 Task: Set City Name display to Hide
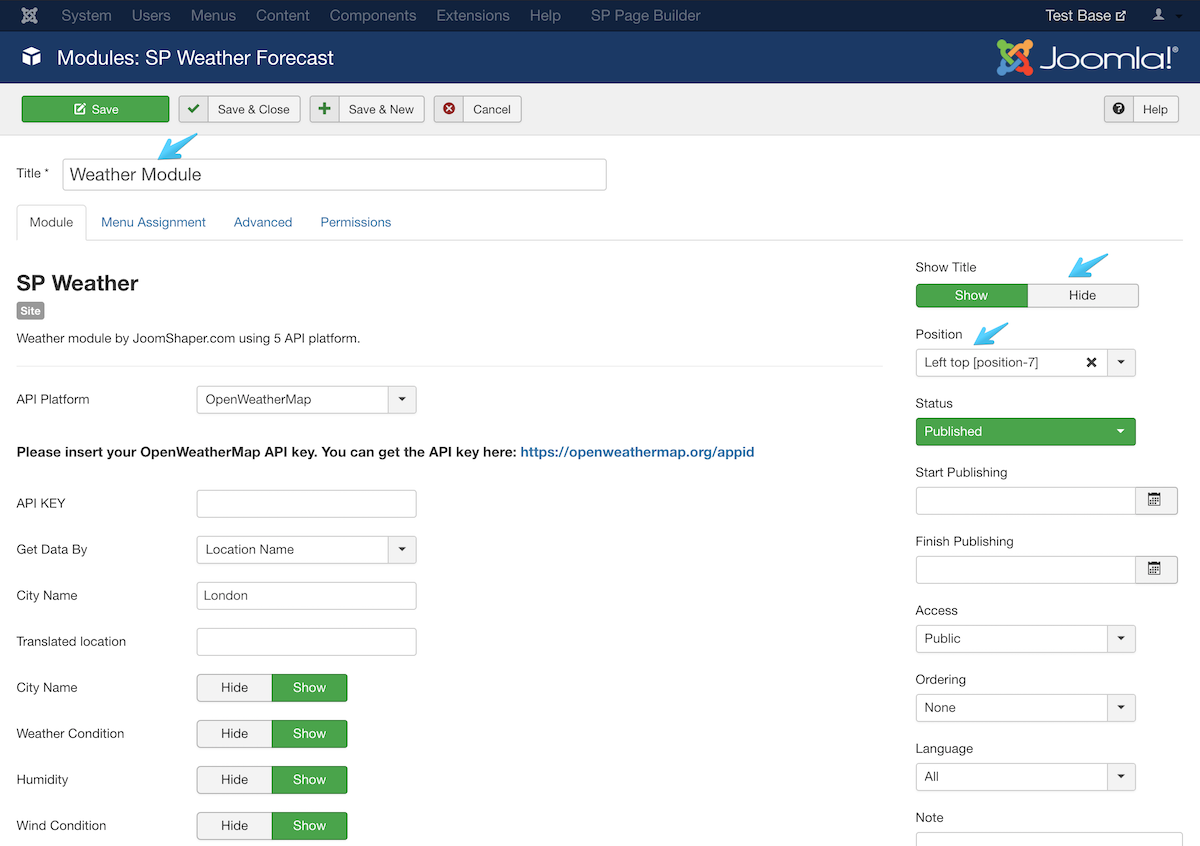[234, 687]
